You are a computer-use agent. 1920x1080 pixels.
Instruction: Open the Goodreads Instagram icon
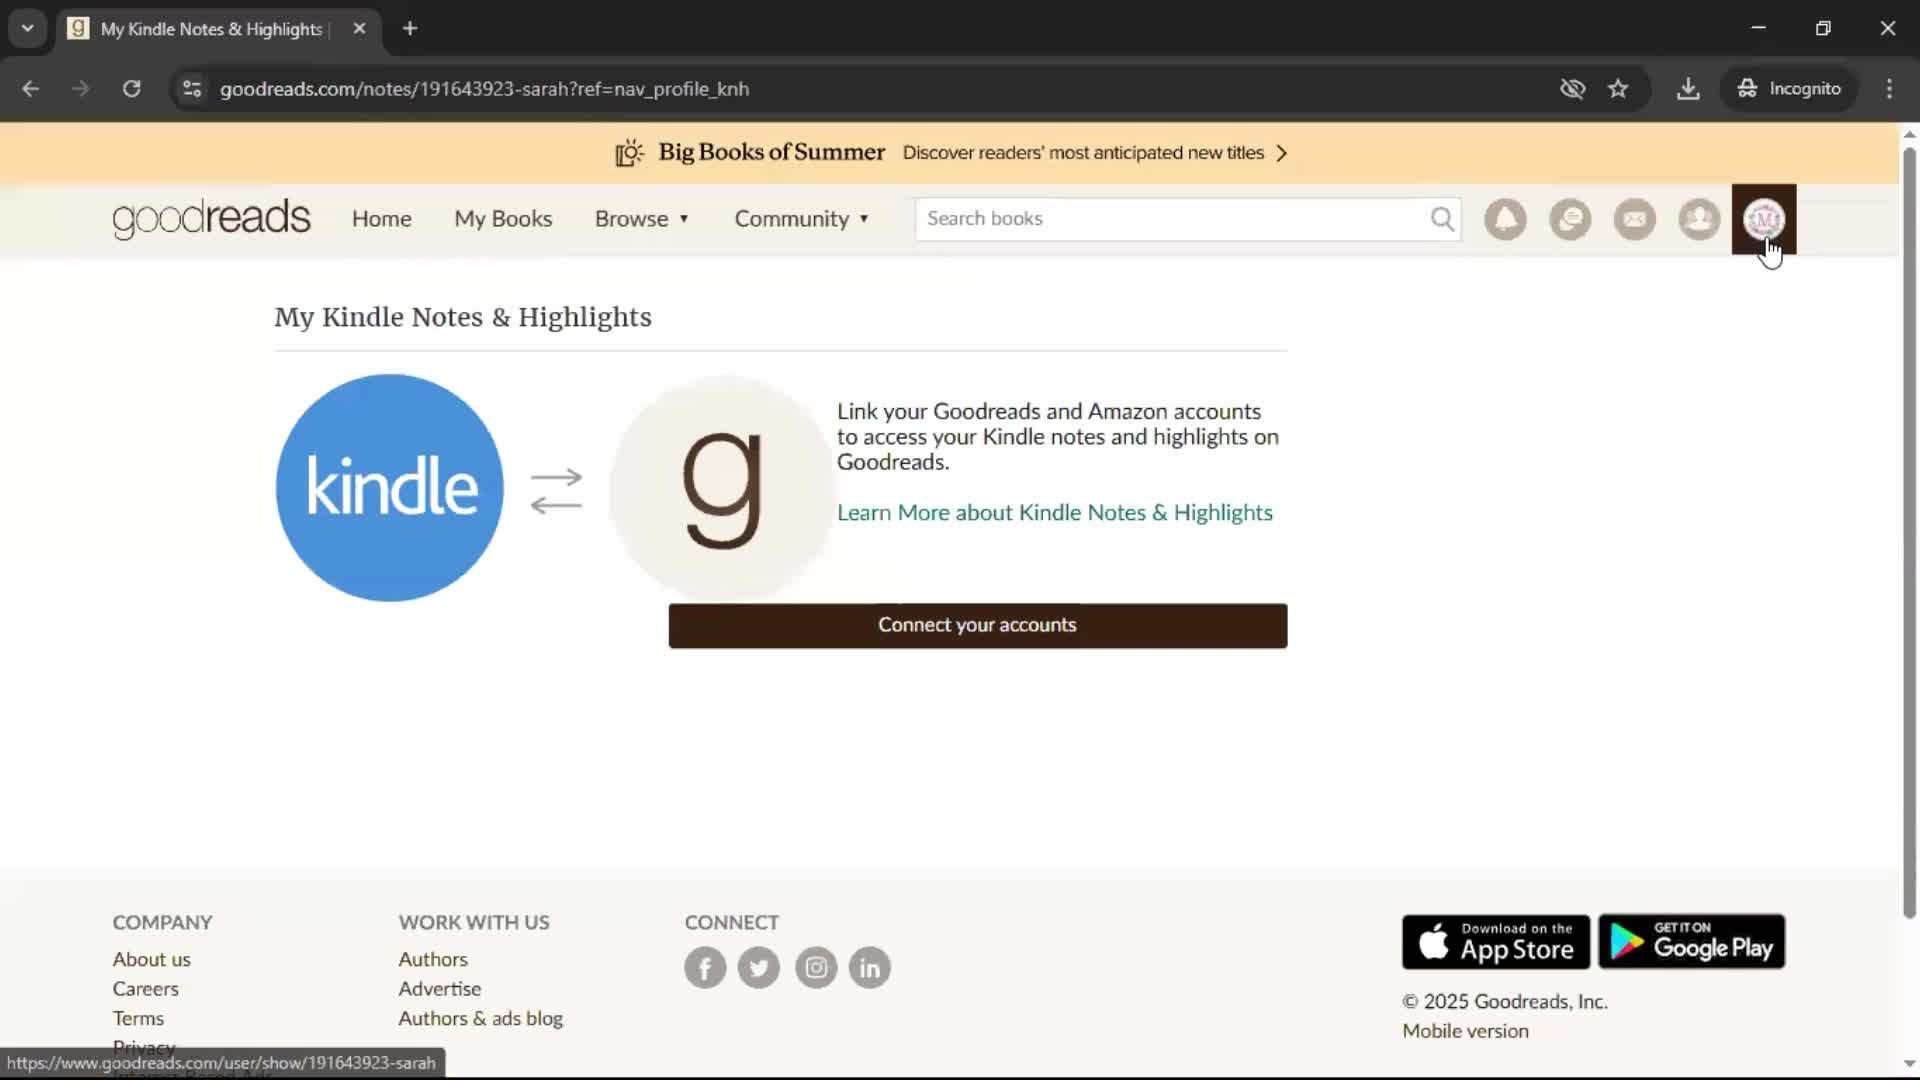pos(816,968)
